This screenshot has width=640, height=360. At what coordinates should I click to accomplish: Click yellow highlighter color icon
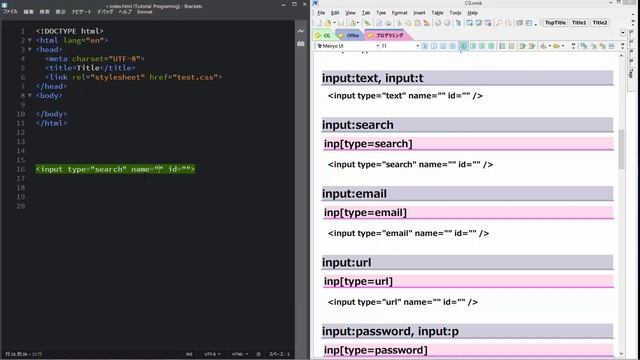click(556, 46)
